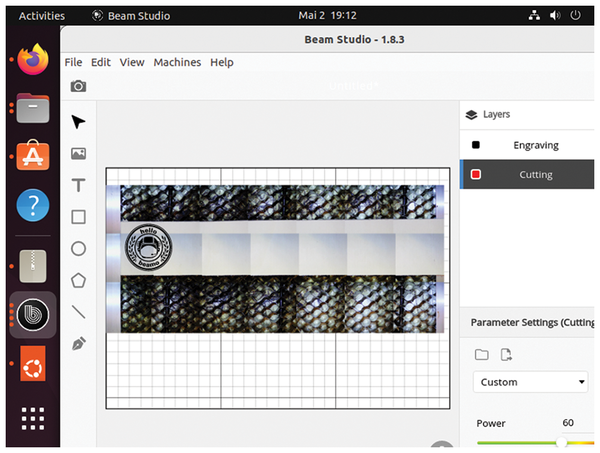This screenshot has height=453, width=600.
Task: Choose the insert image tool
Action: pos(78,154)
